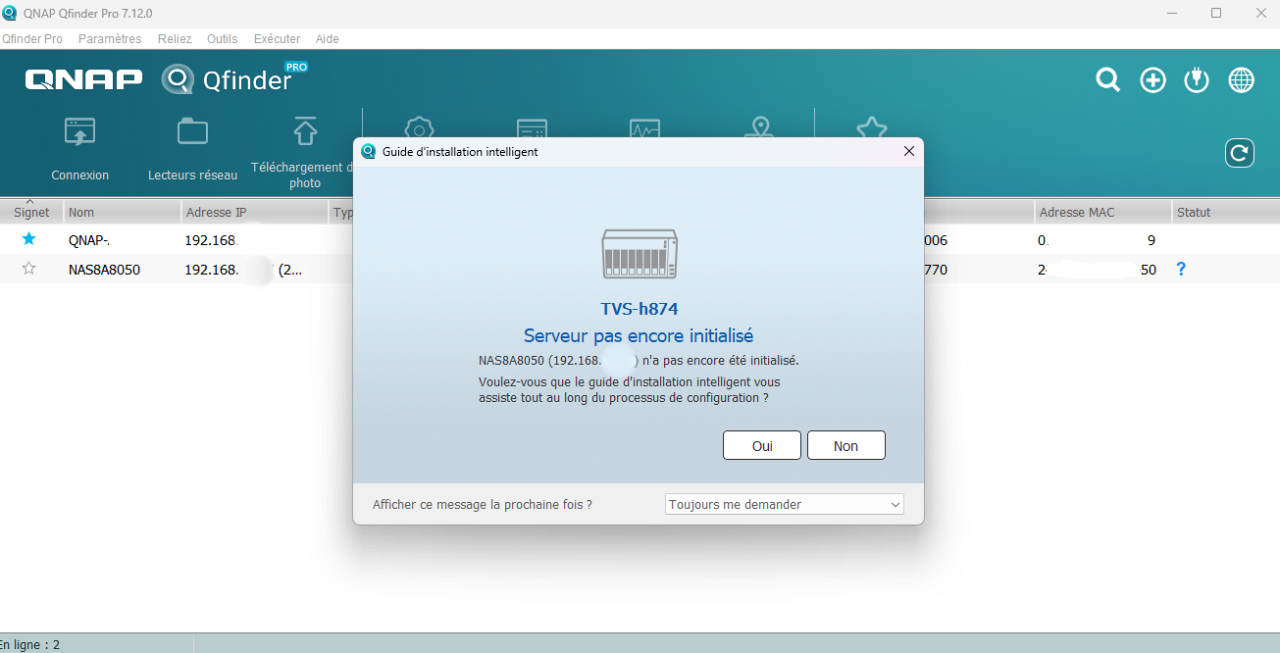Open the Paramètres menu
This screenshot has width=1280, height=653.
[110, 39]
